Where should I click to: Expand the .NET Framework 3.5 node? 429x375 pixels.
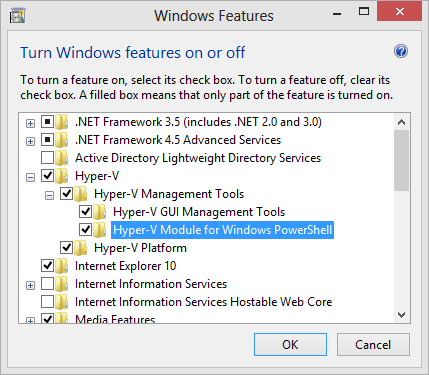30,124
